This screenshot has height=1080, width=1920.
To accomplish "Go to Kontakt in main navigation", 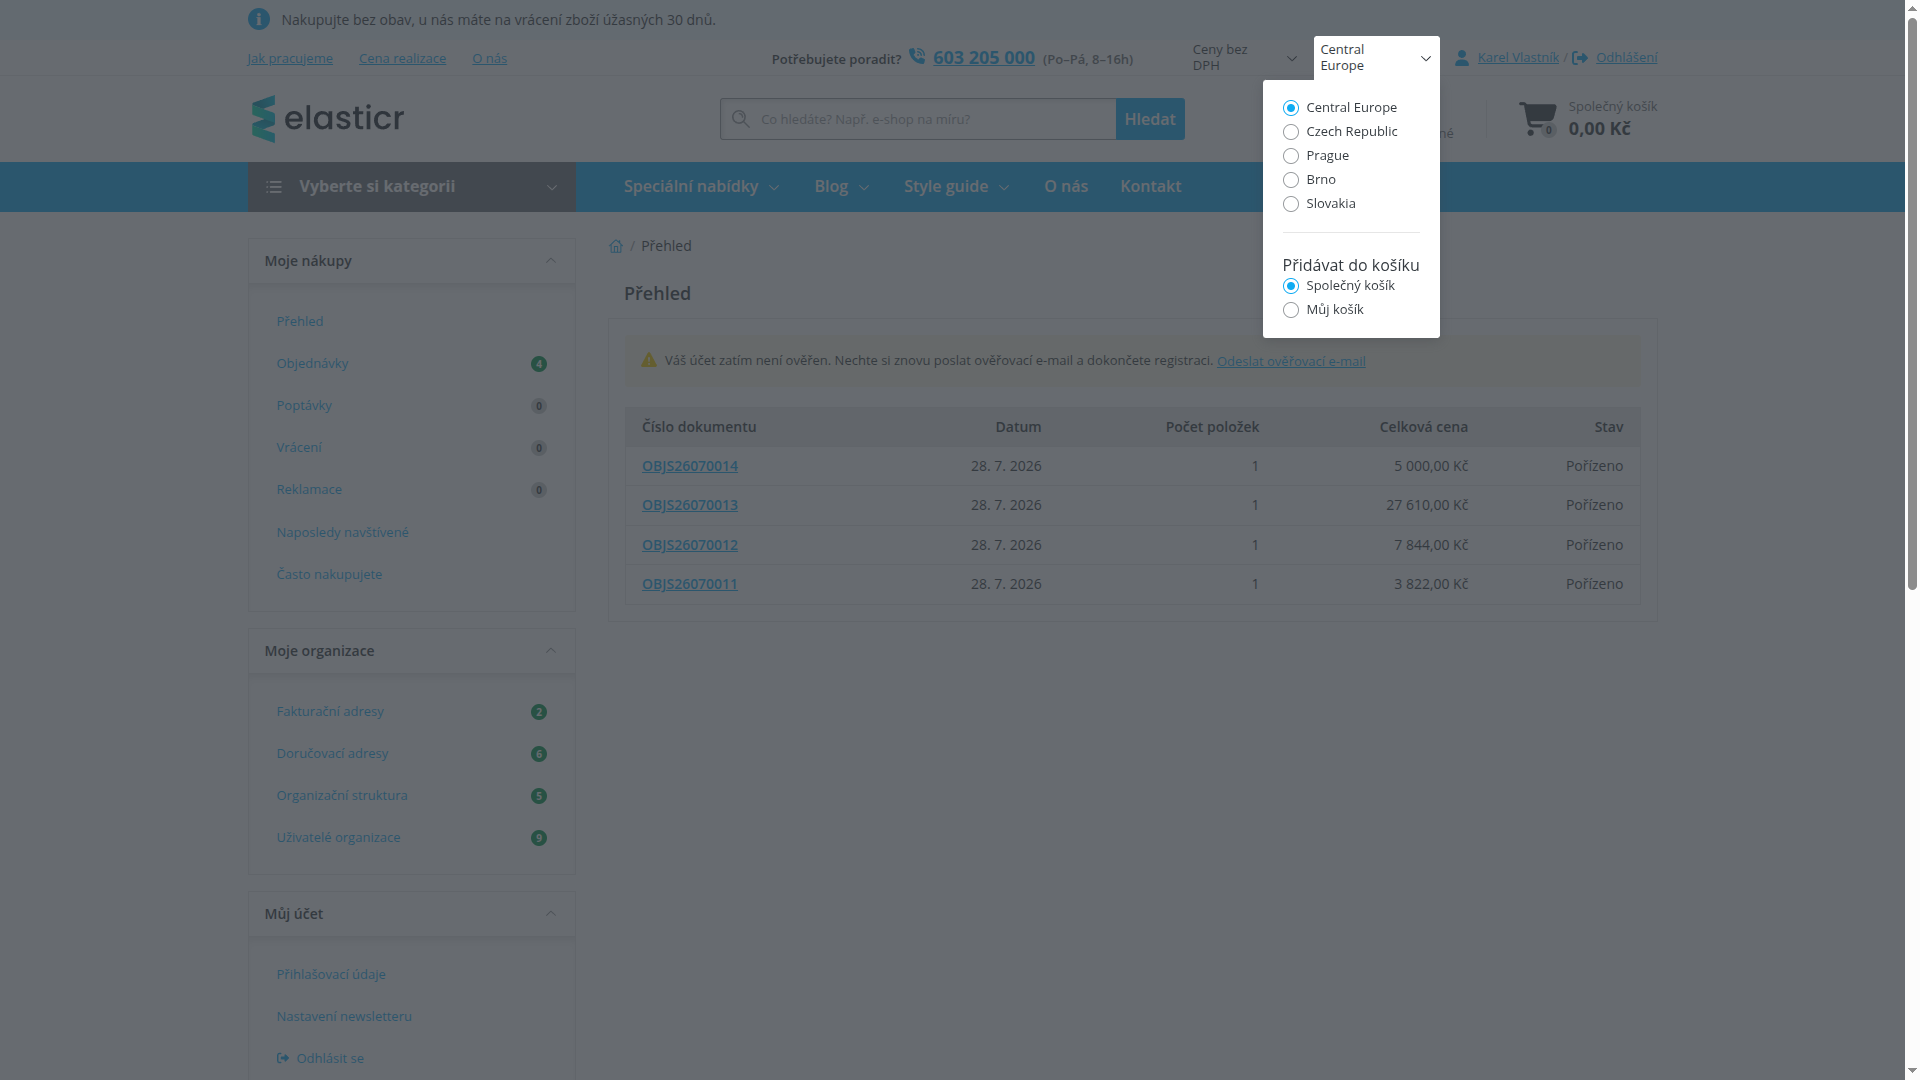I will coord(1150,187).
